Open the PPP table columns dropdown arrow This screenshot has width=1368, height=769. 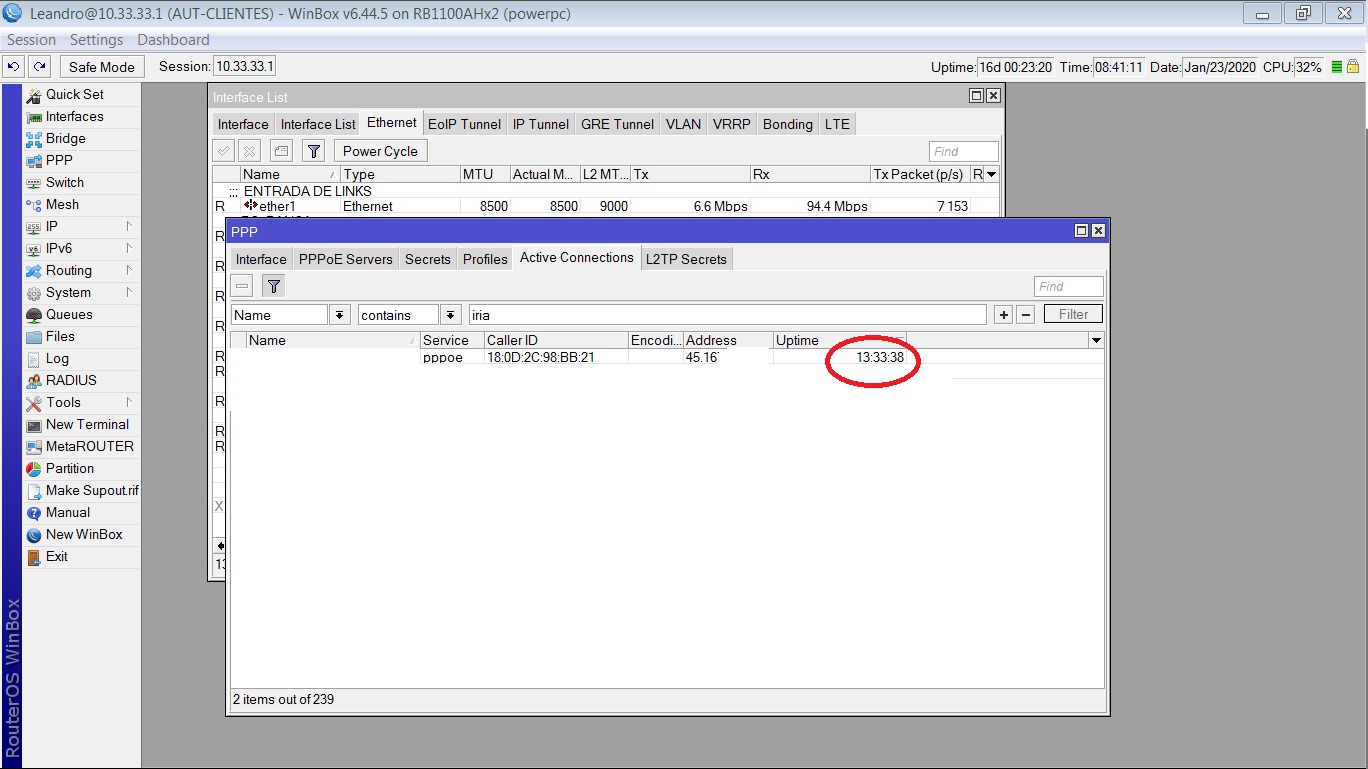click(1096, 340)
